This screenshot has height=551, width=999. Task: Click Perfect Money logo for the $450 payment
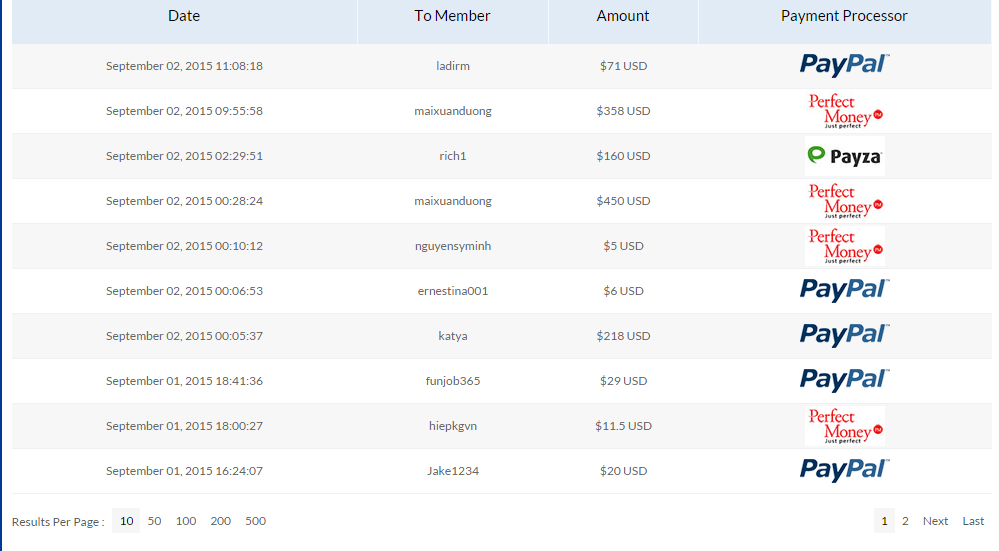[845, 201]
